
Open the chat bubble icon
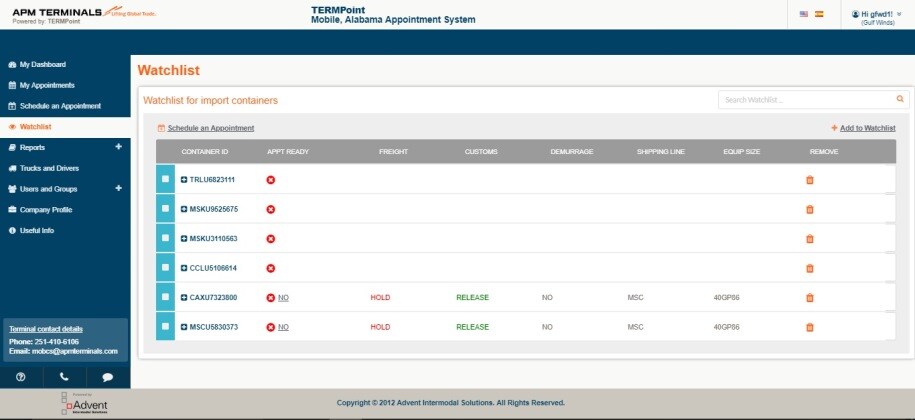tap(108, 377)
